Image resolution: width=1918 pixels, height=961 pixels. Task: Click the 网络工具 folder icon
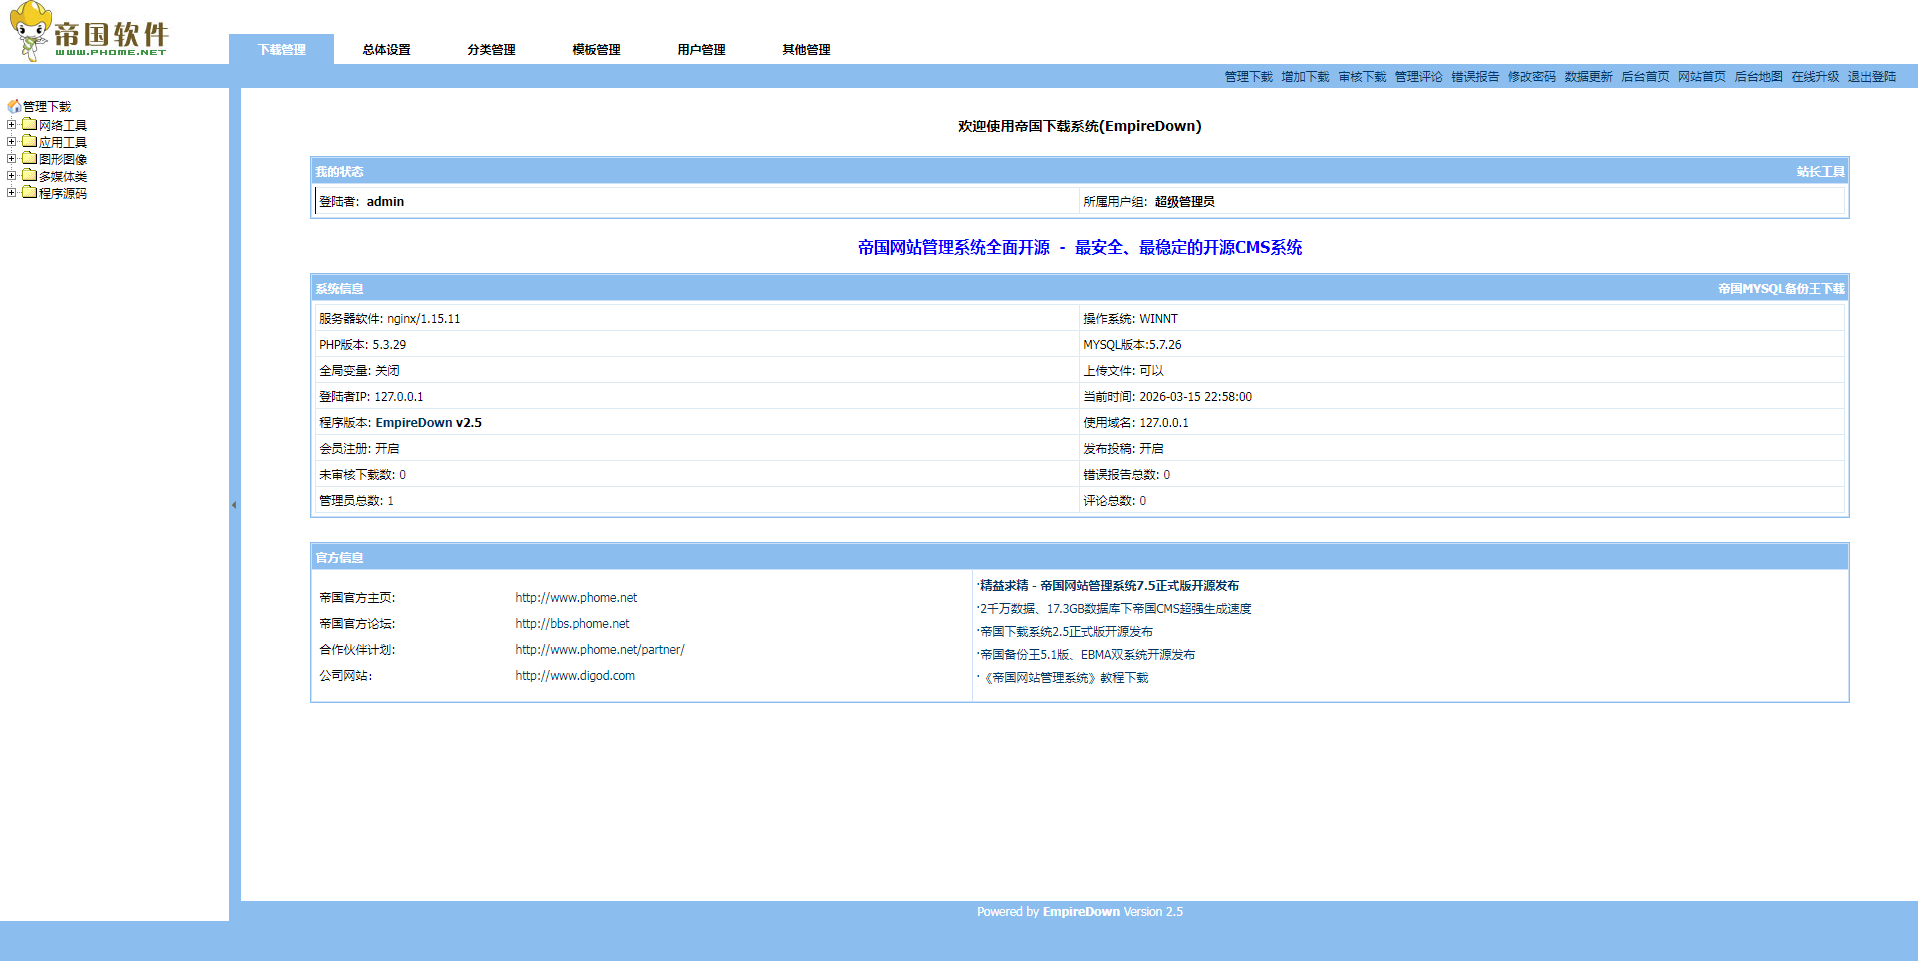coord(30,125)
